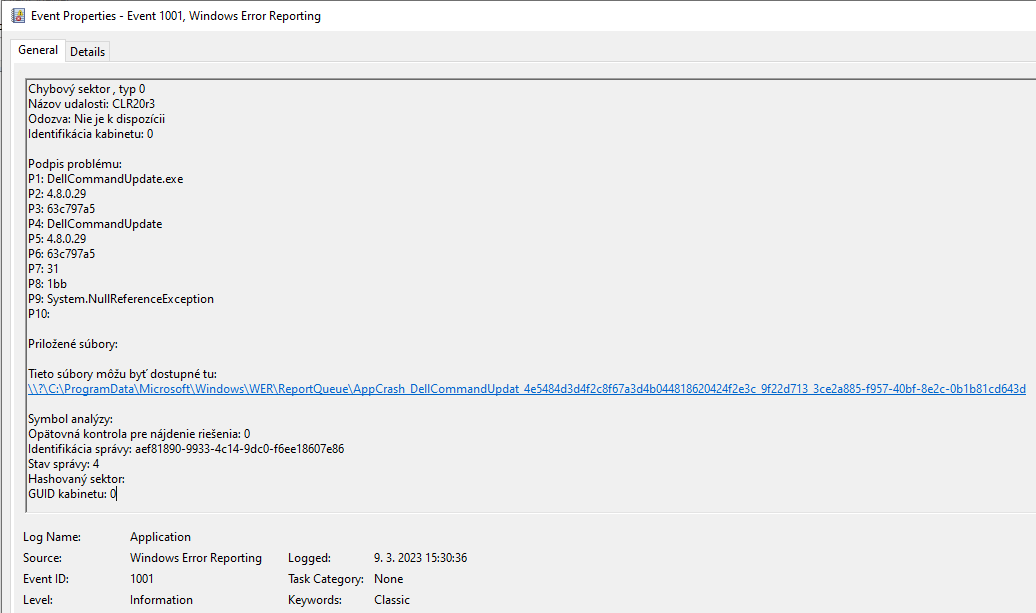Click the Log Name value 'Application'

161,537
